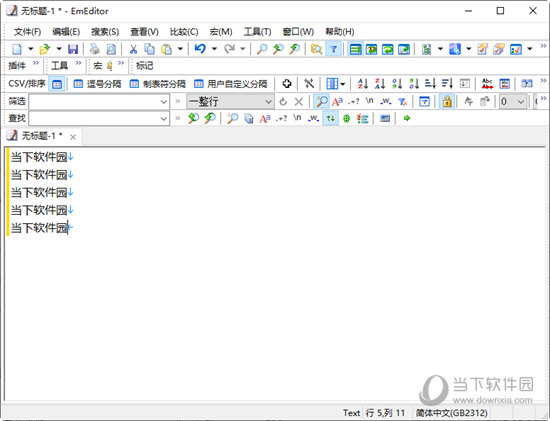Click the filter abort X icon

point(299,102)
